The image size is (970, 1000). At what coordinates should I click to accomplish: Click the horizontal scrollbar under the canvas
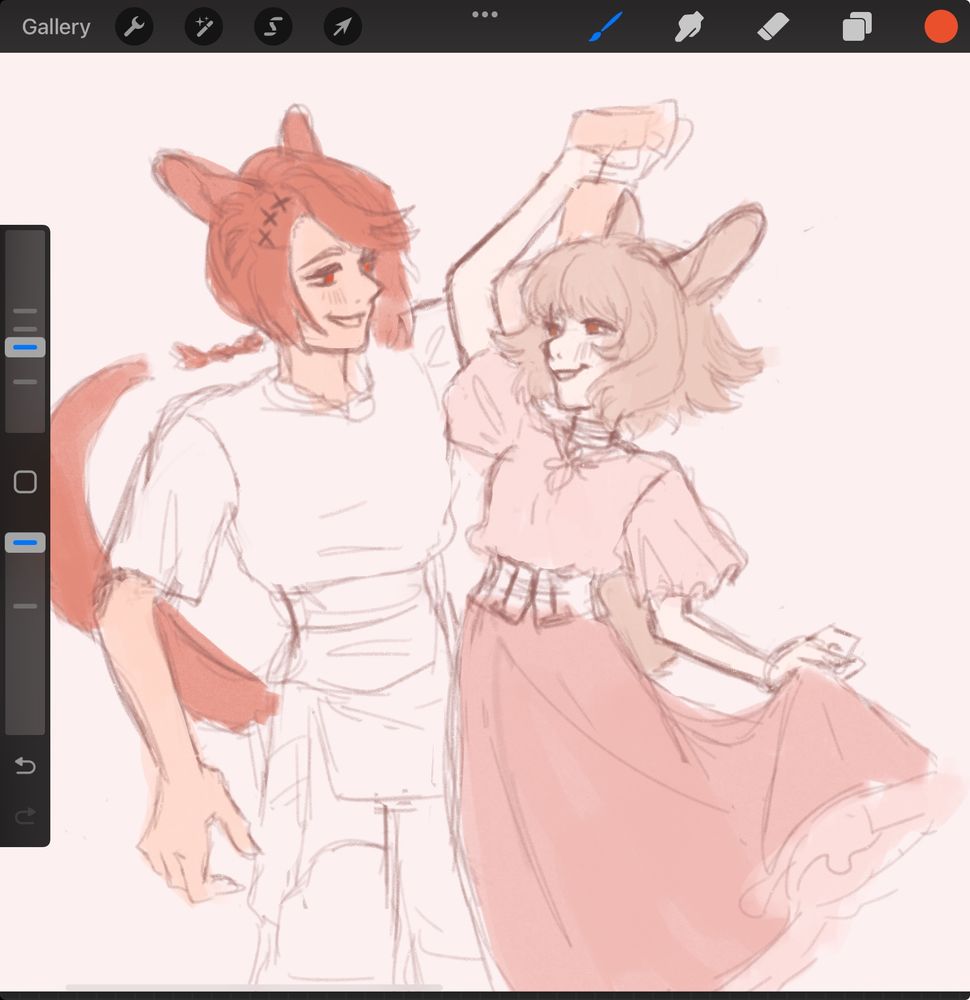click(254, 988)
